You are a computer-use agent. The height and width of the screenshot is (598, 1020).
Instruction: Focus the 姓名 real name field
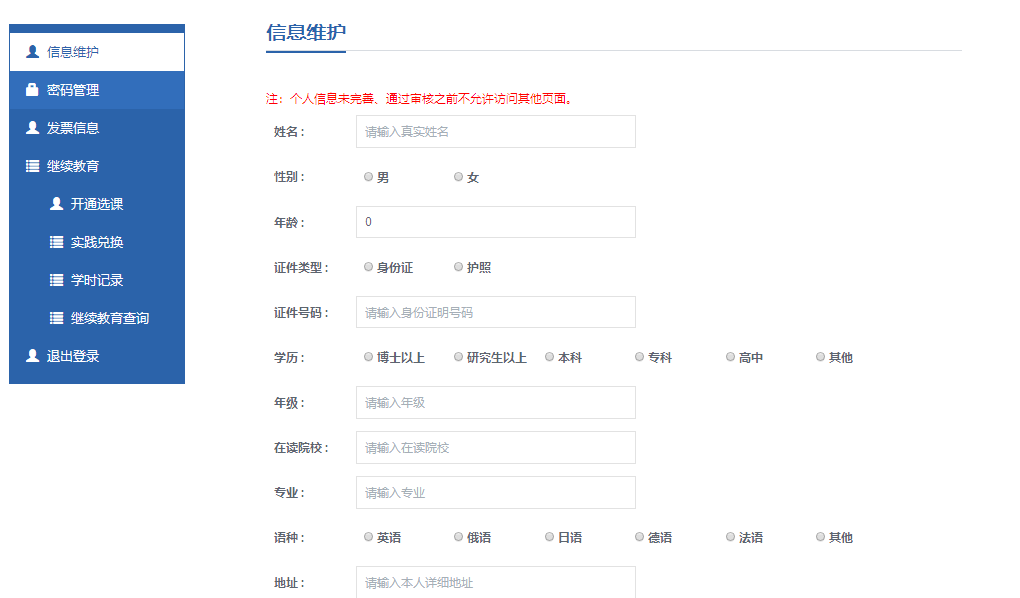[x=496, y=131]
